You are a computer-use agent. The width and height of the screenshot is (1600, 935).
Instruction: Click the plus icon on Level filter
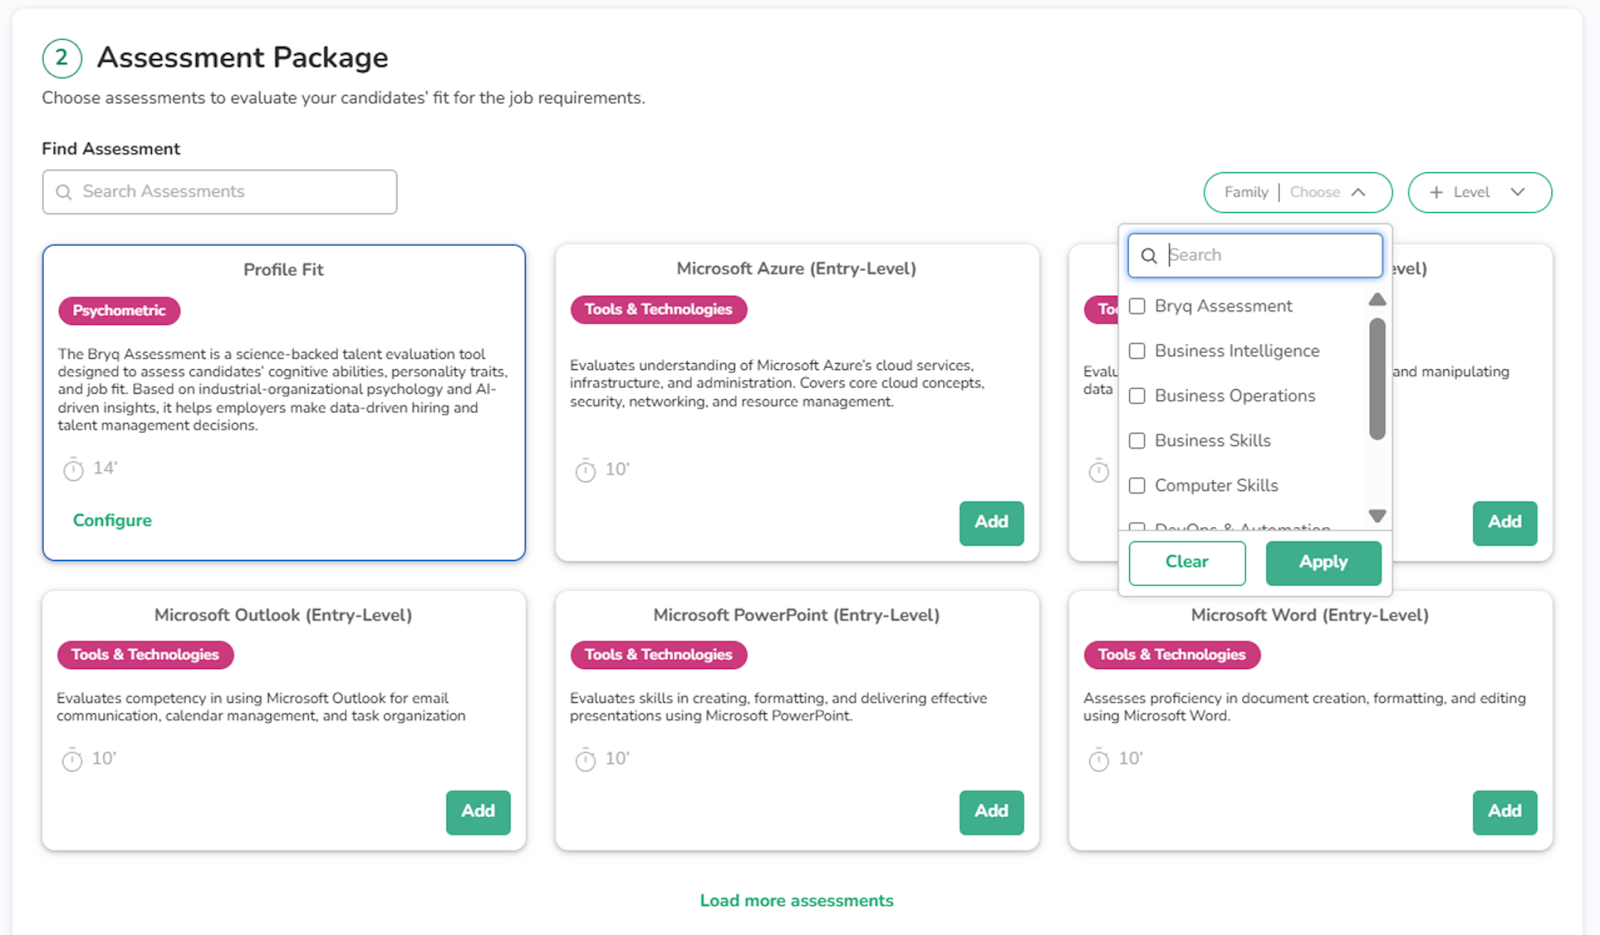click(x=1436, y=192)
